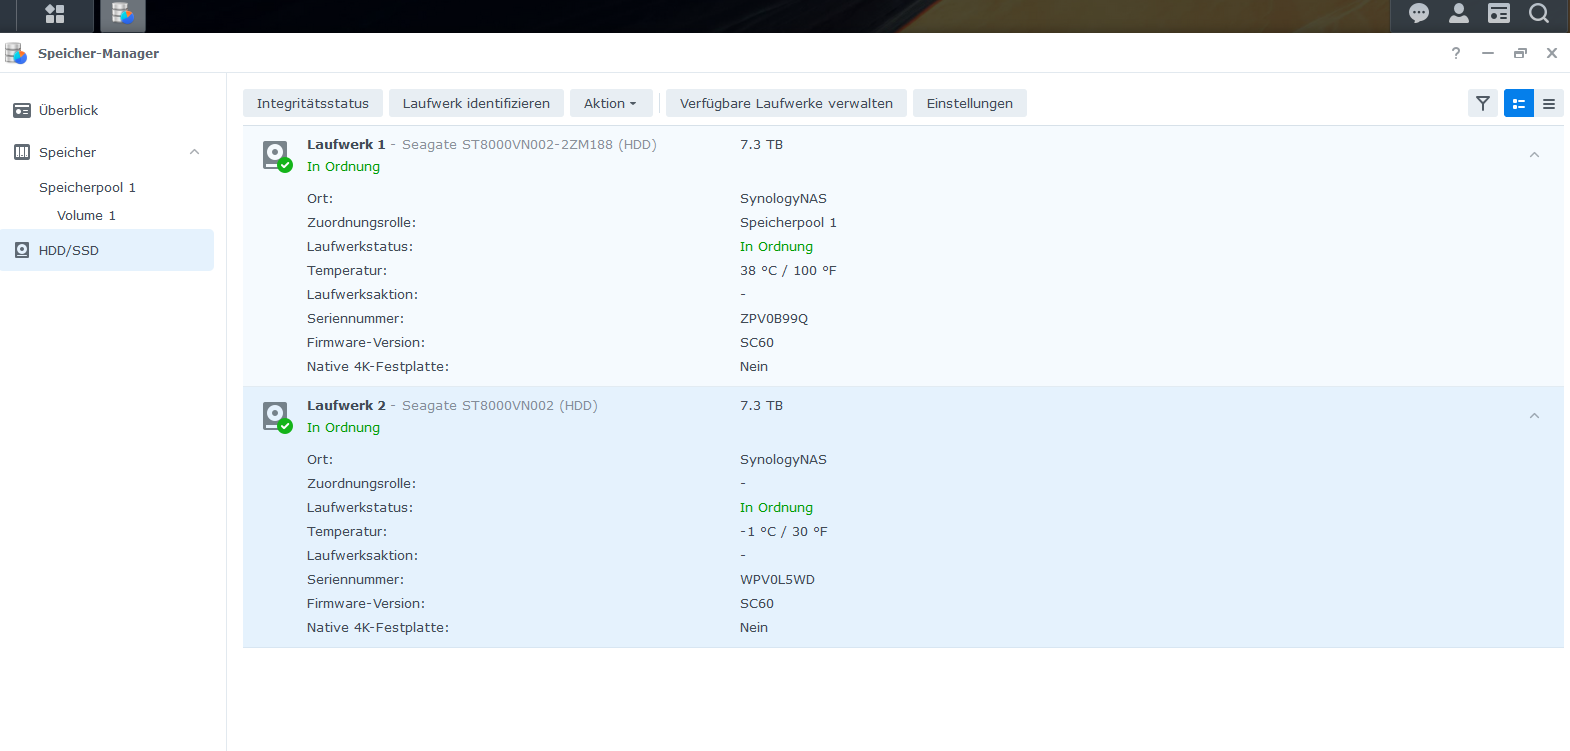The height and width of the screenshot is (751, 1570).
Task: Click the Integritätsstatus button
Action: click(313, 103)
